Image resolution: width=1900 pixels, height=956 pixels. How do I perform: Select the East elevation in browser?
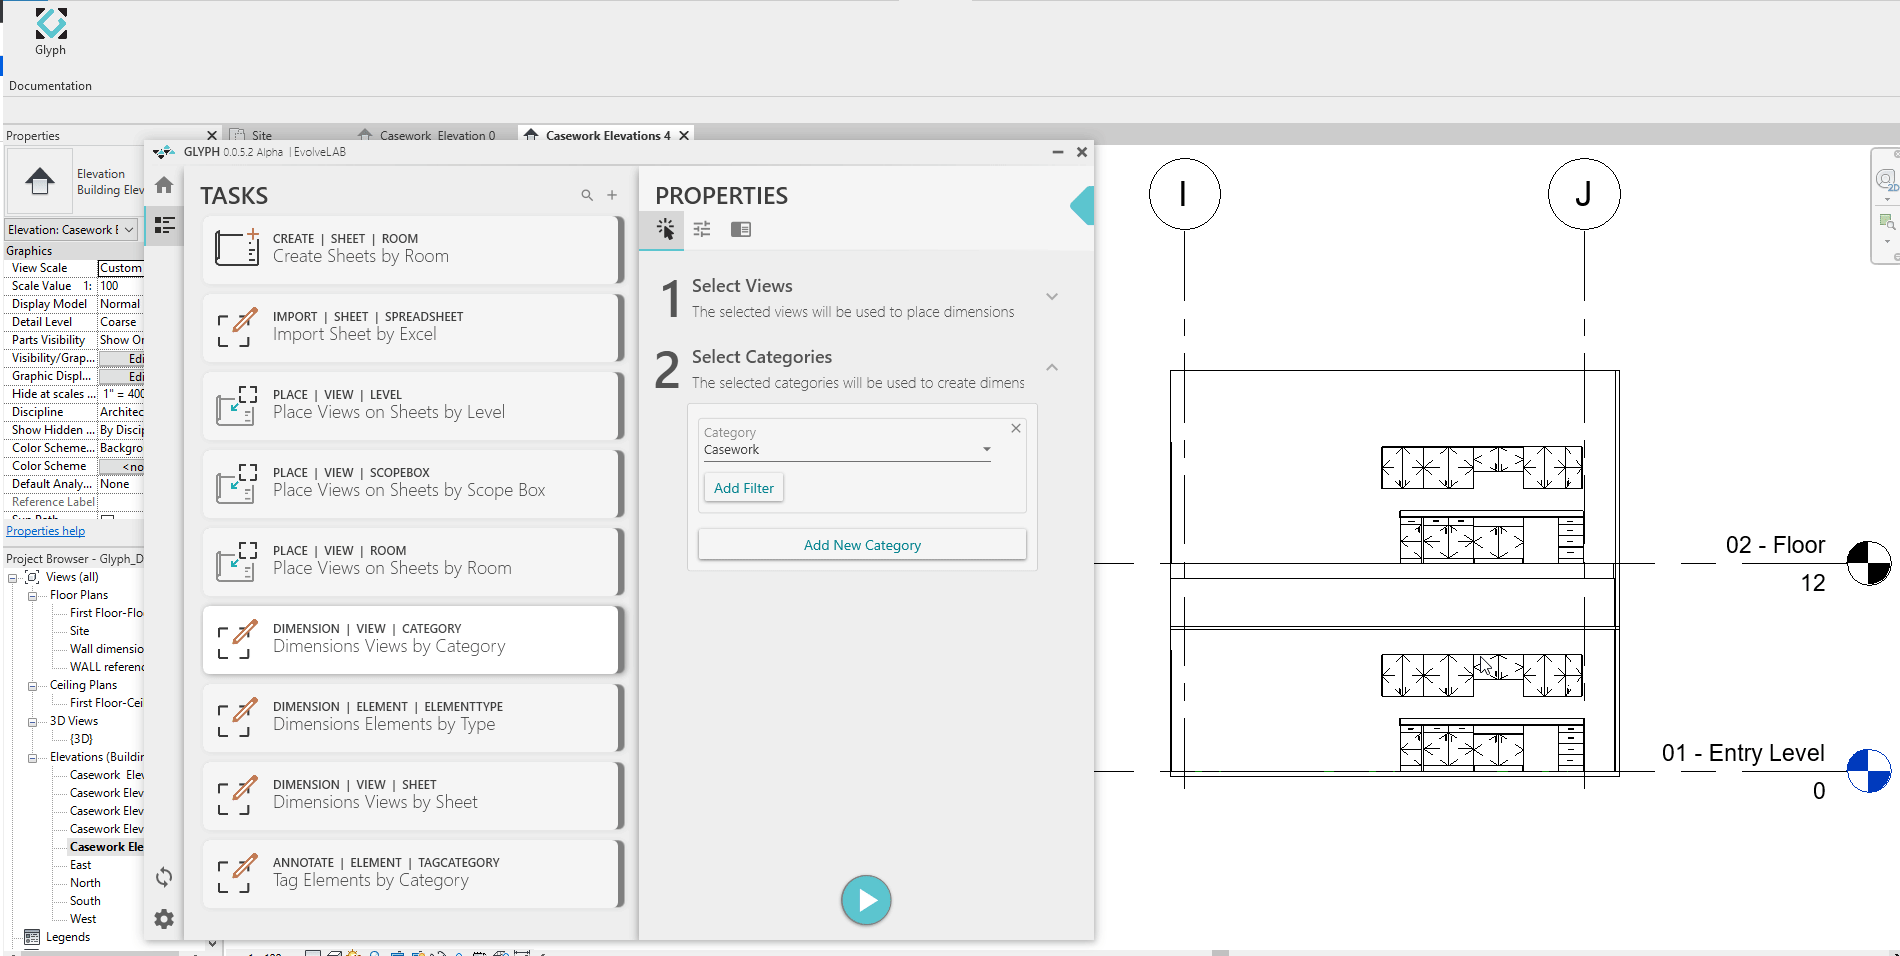(x=80, y=865)
